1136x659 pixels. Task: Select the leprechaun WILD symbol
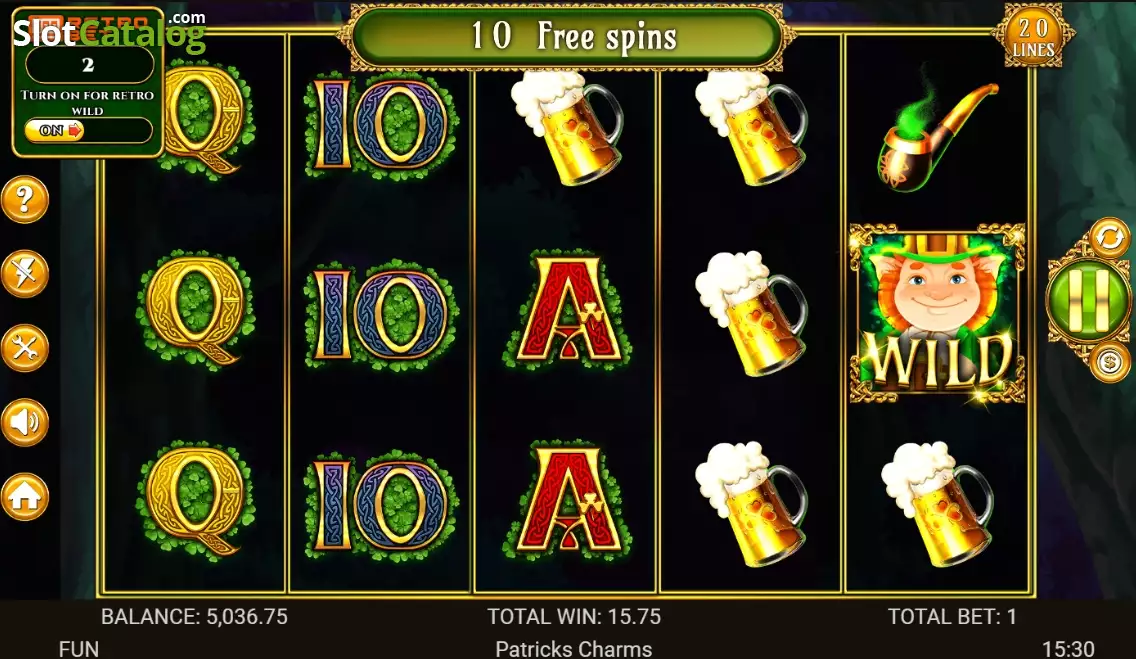point(937,313)
